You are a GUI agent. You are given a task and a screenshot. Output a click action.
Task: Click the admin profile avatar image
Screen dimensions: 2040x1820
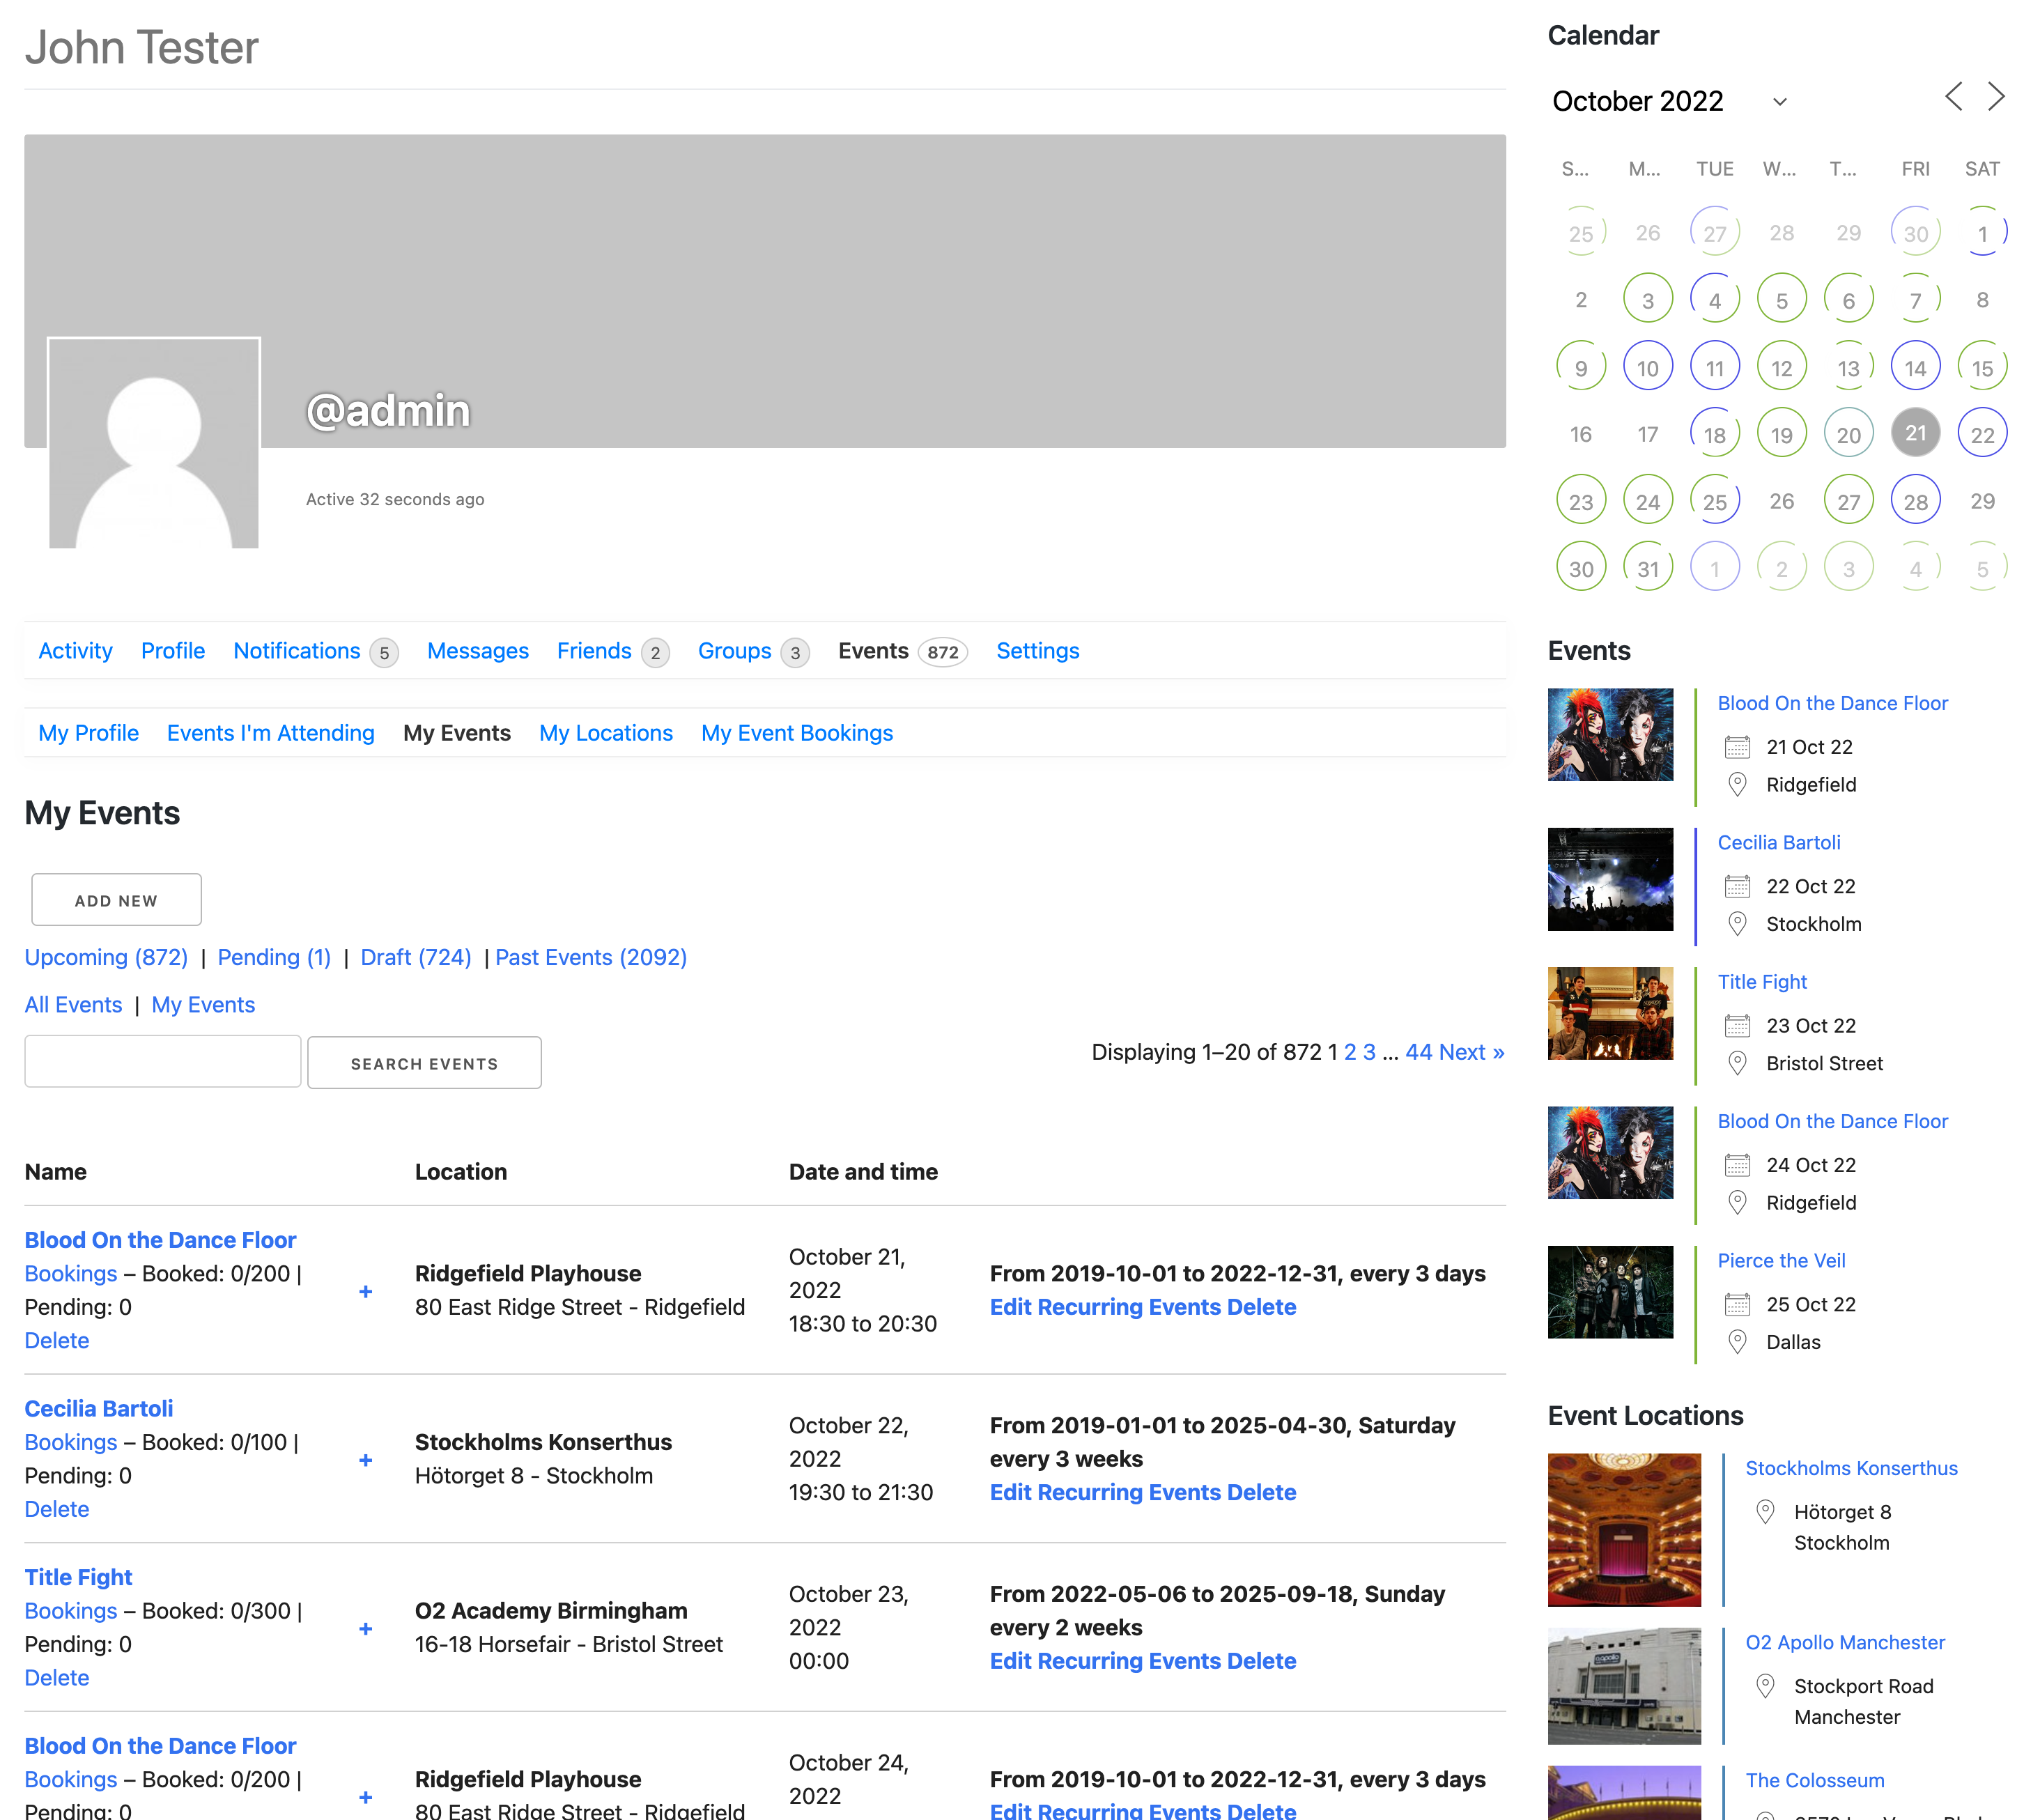(x=154, y=443)
